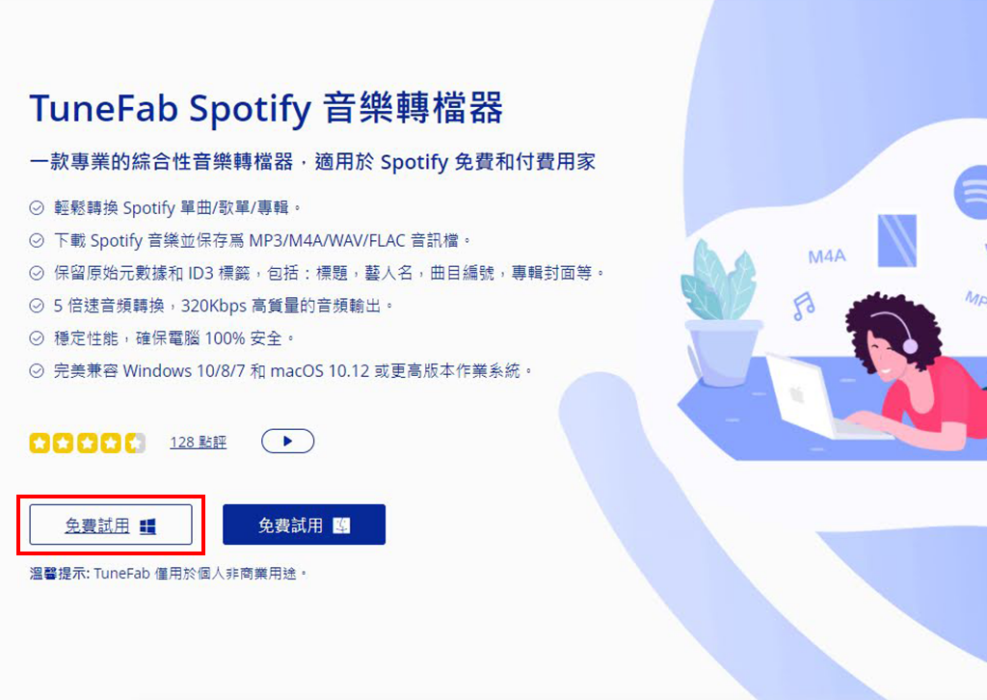The image size is (987, 700).
Task: Click the 溫馨提示 notice text
Action: coord(168,573)
